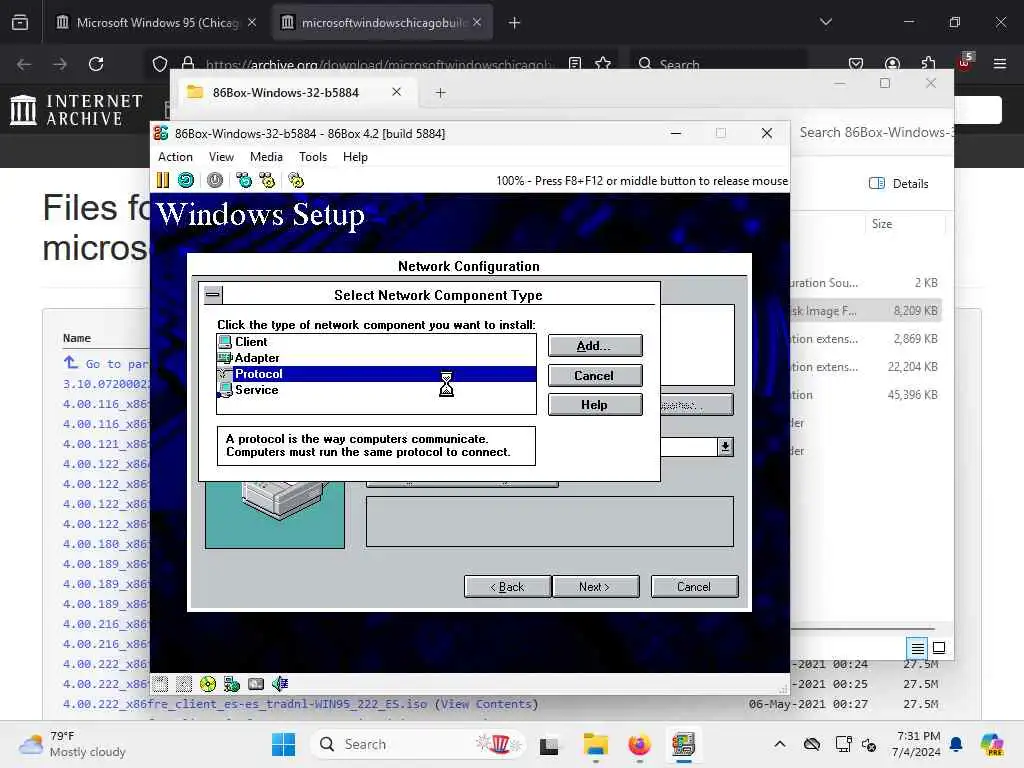The image size is (1024, 768).
Task: Click the 86Box Ctrl+Alt+Esc icon
Action: pyautogui.click(x=267, y=180)
